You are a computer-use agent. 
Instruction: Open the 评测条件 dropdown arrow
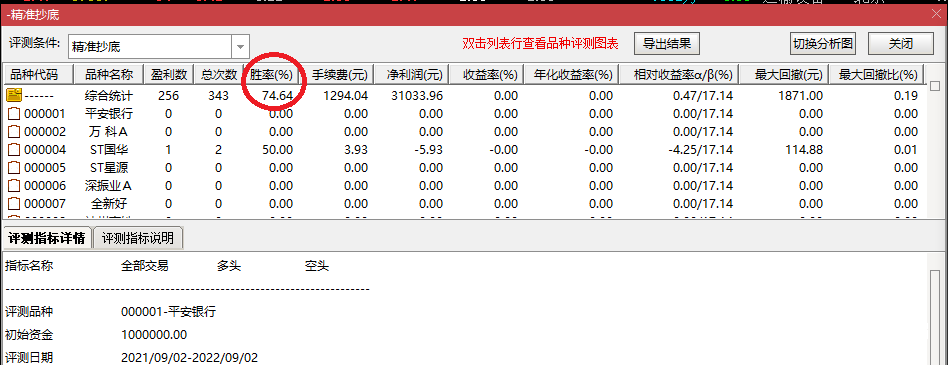coord(241,47)
